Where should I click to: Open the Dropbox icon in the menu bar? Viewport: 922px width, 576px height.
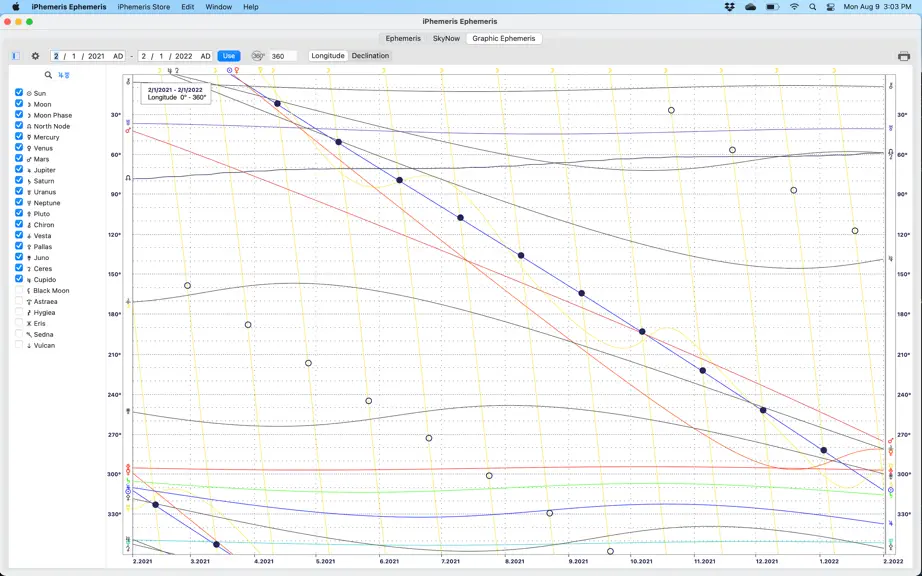pyautogui.click(x=730, y=7)
